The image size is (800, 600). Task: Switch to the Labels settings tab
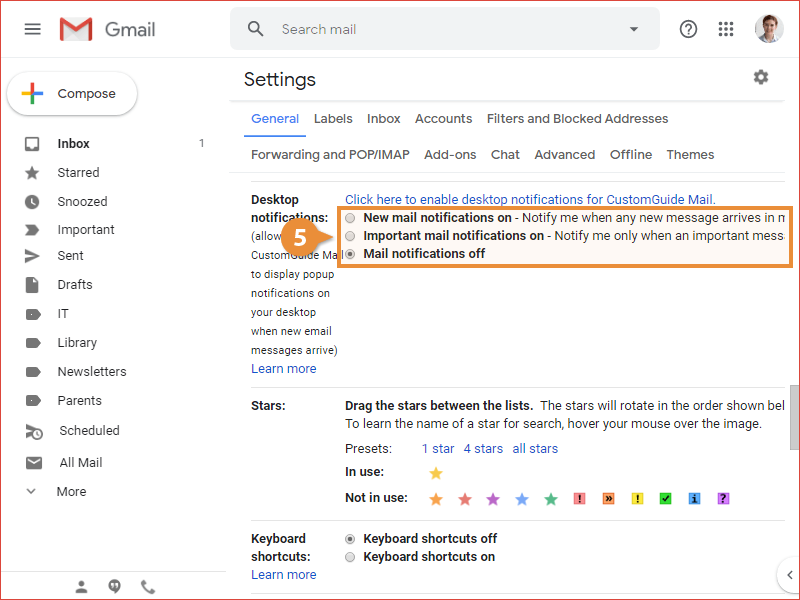[x=333, y=119]
